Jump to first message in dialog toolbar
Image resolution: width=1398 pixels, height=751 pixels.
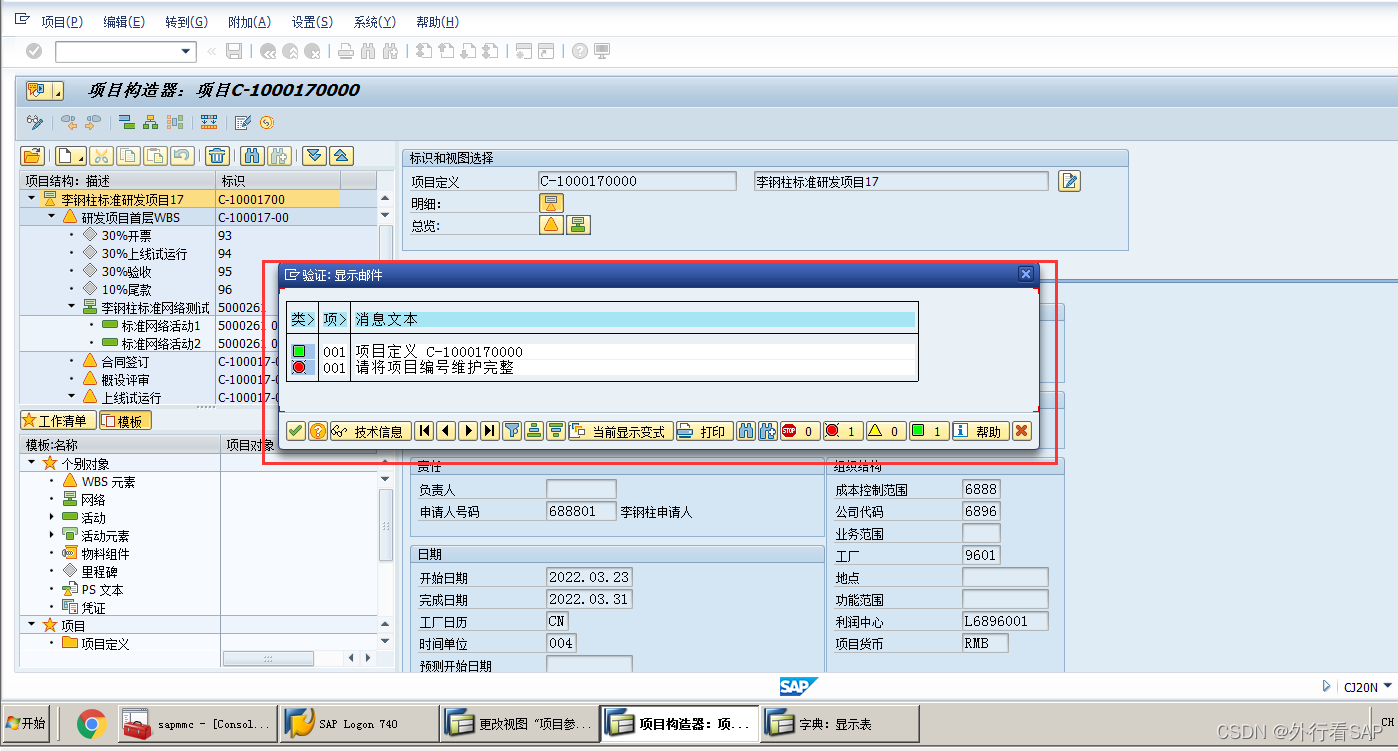tap(424, 431)
